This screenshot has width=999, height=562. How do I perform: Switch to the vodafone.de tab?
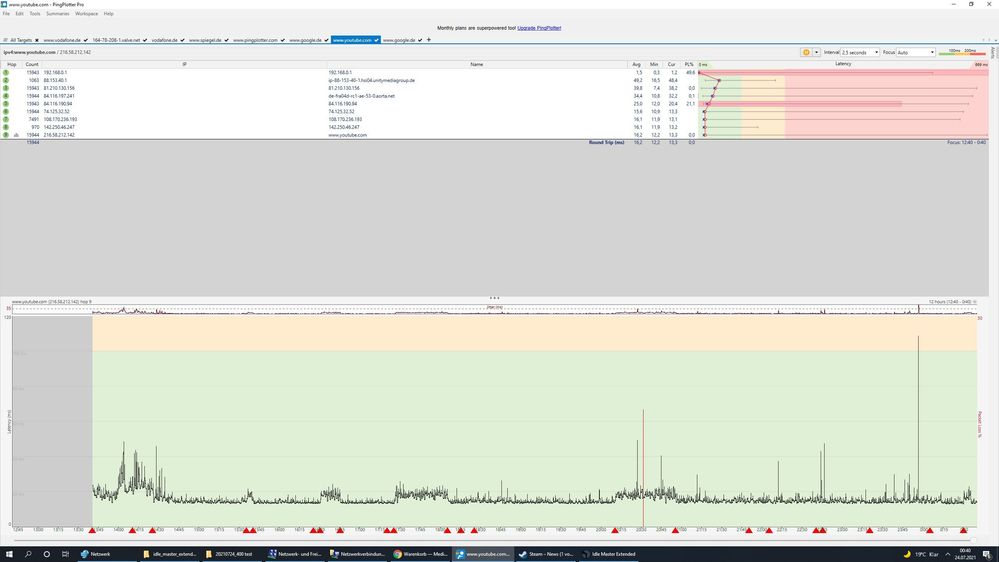[164, 40]
